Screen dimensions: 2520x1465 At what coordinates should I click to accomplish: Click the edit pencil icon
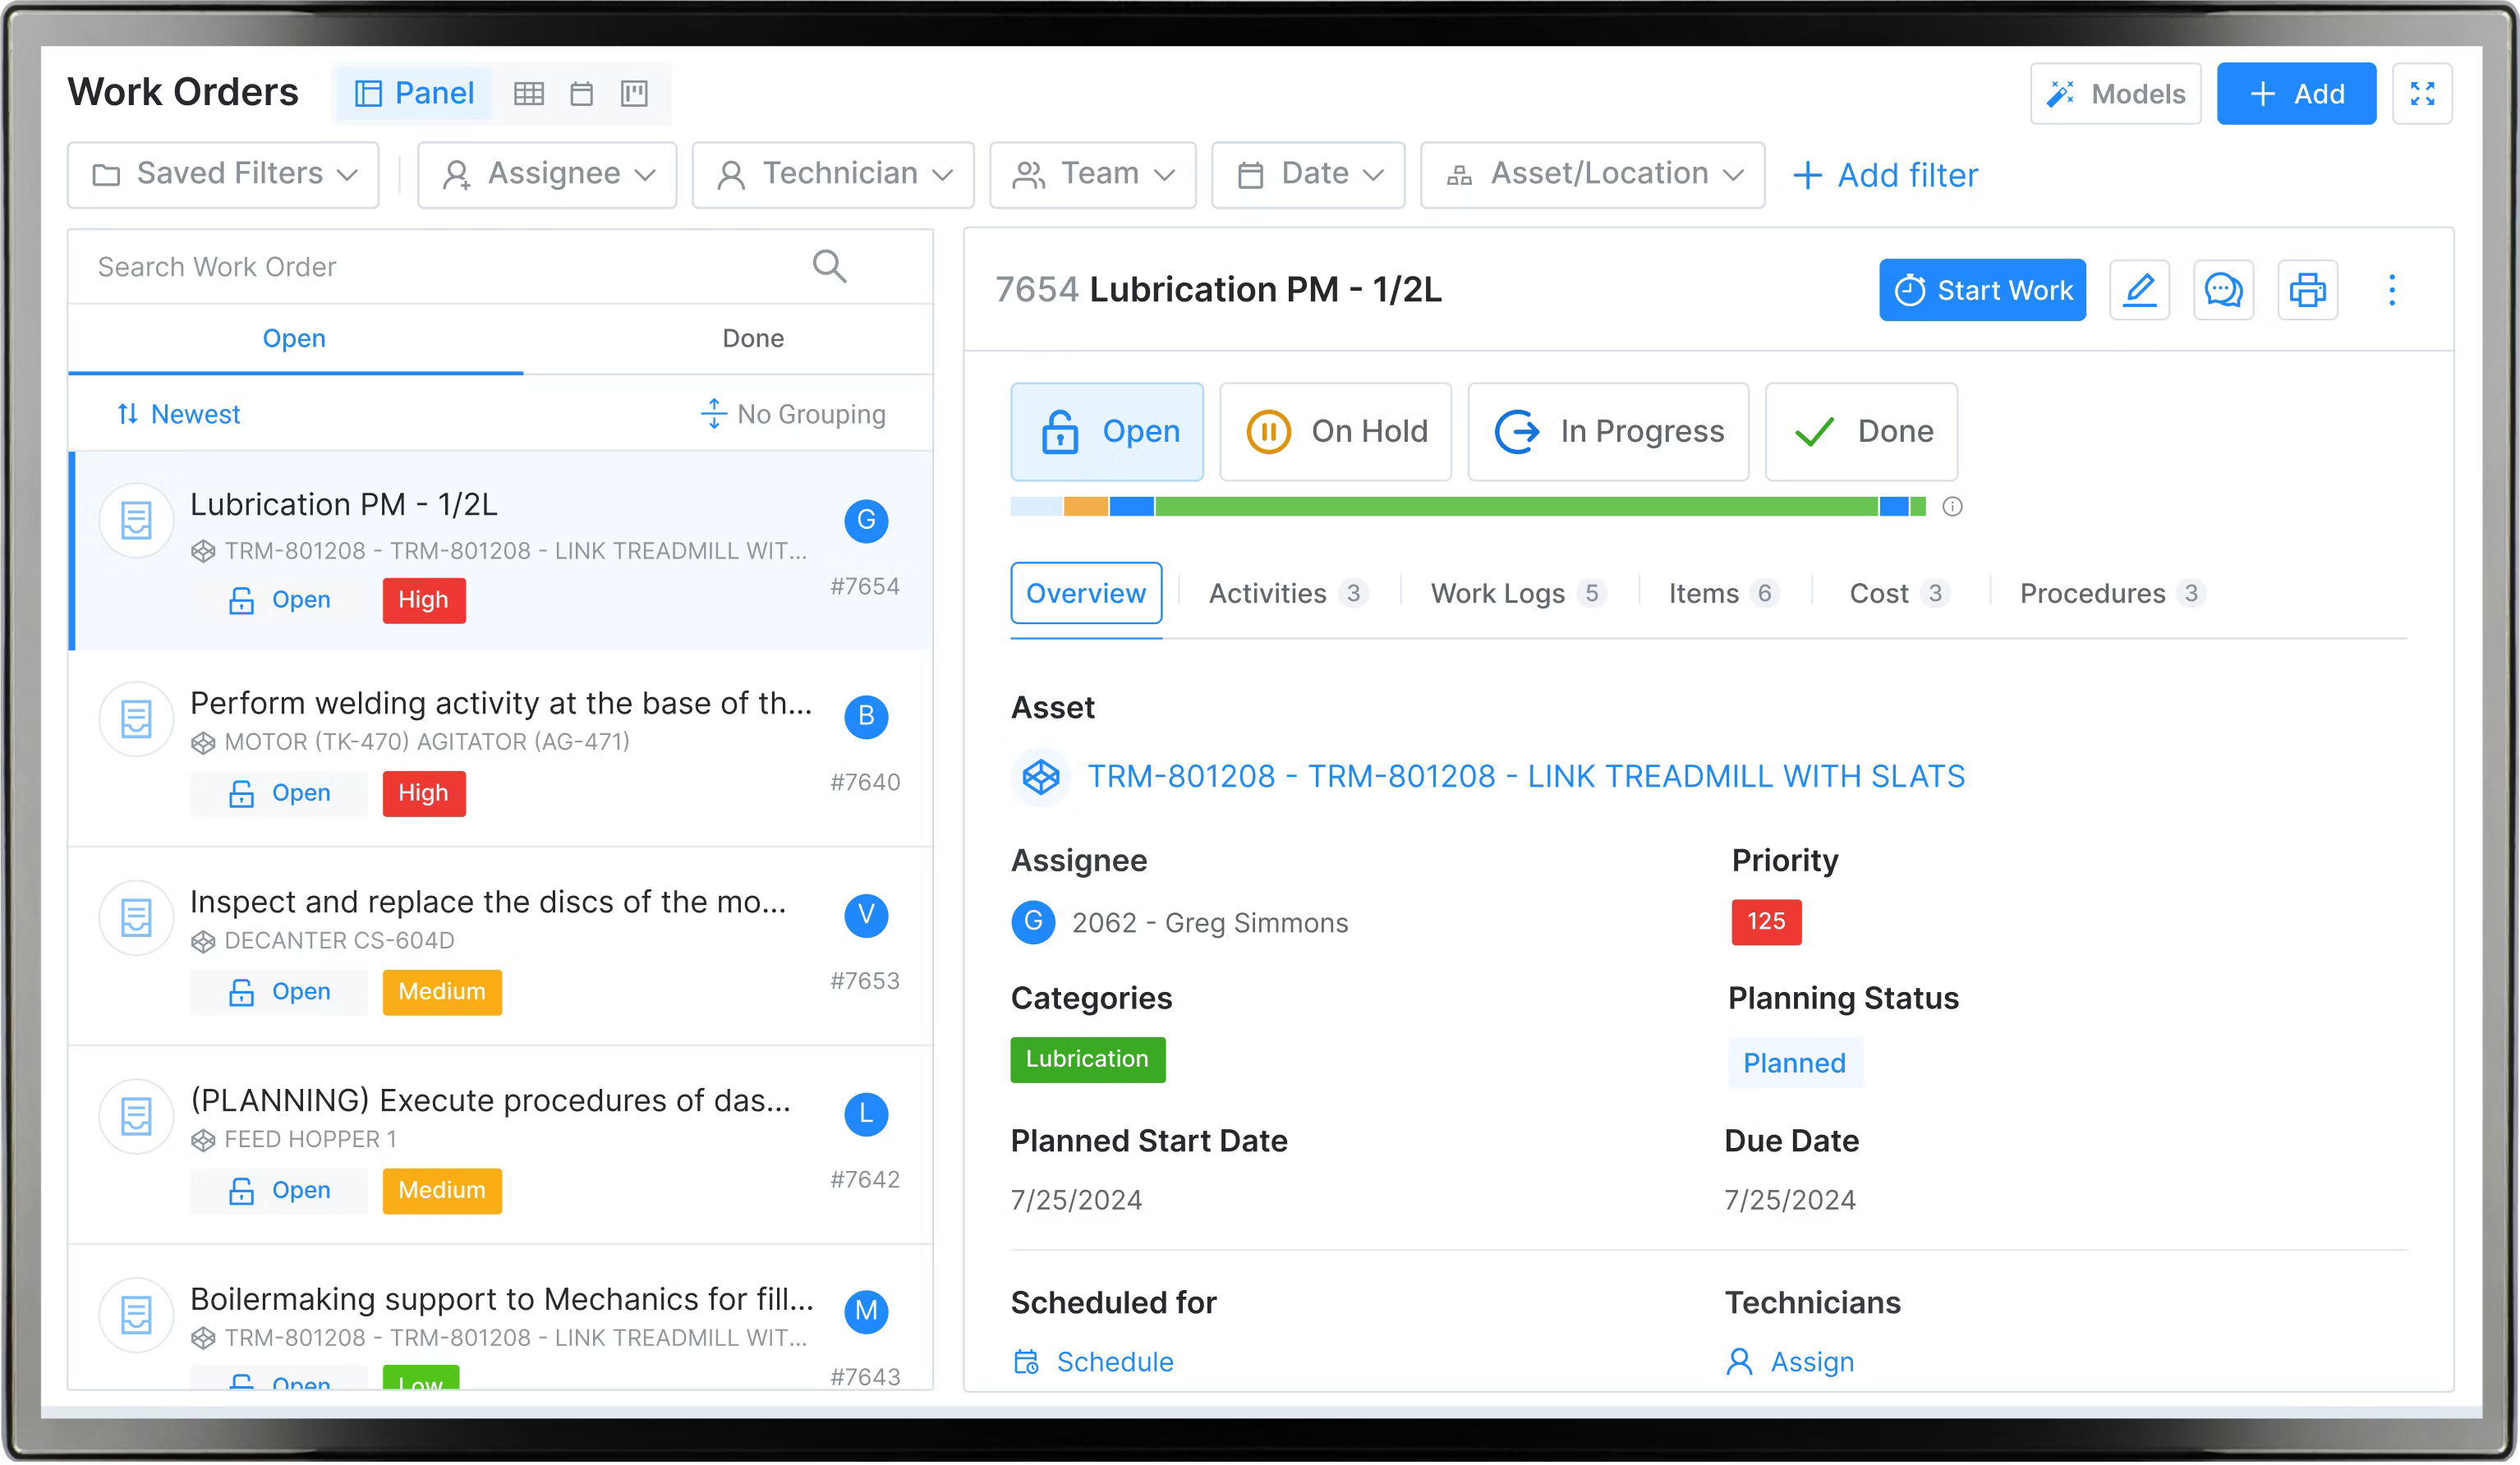point(2139,290)
